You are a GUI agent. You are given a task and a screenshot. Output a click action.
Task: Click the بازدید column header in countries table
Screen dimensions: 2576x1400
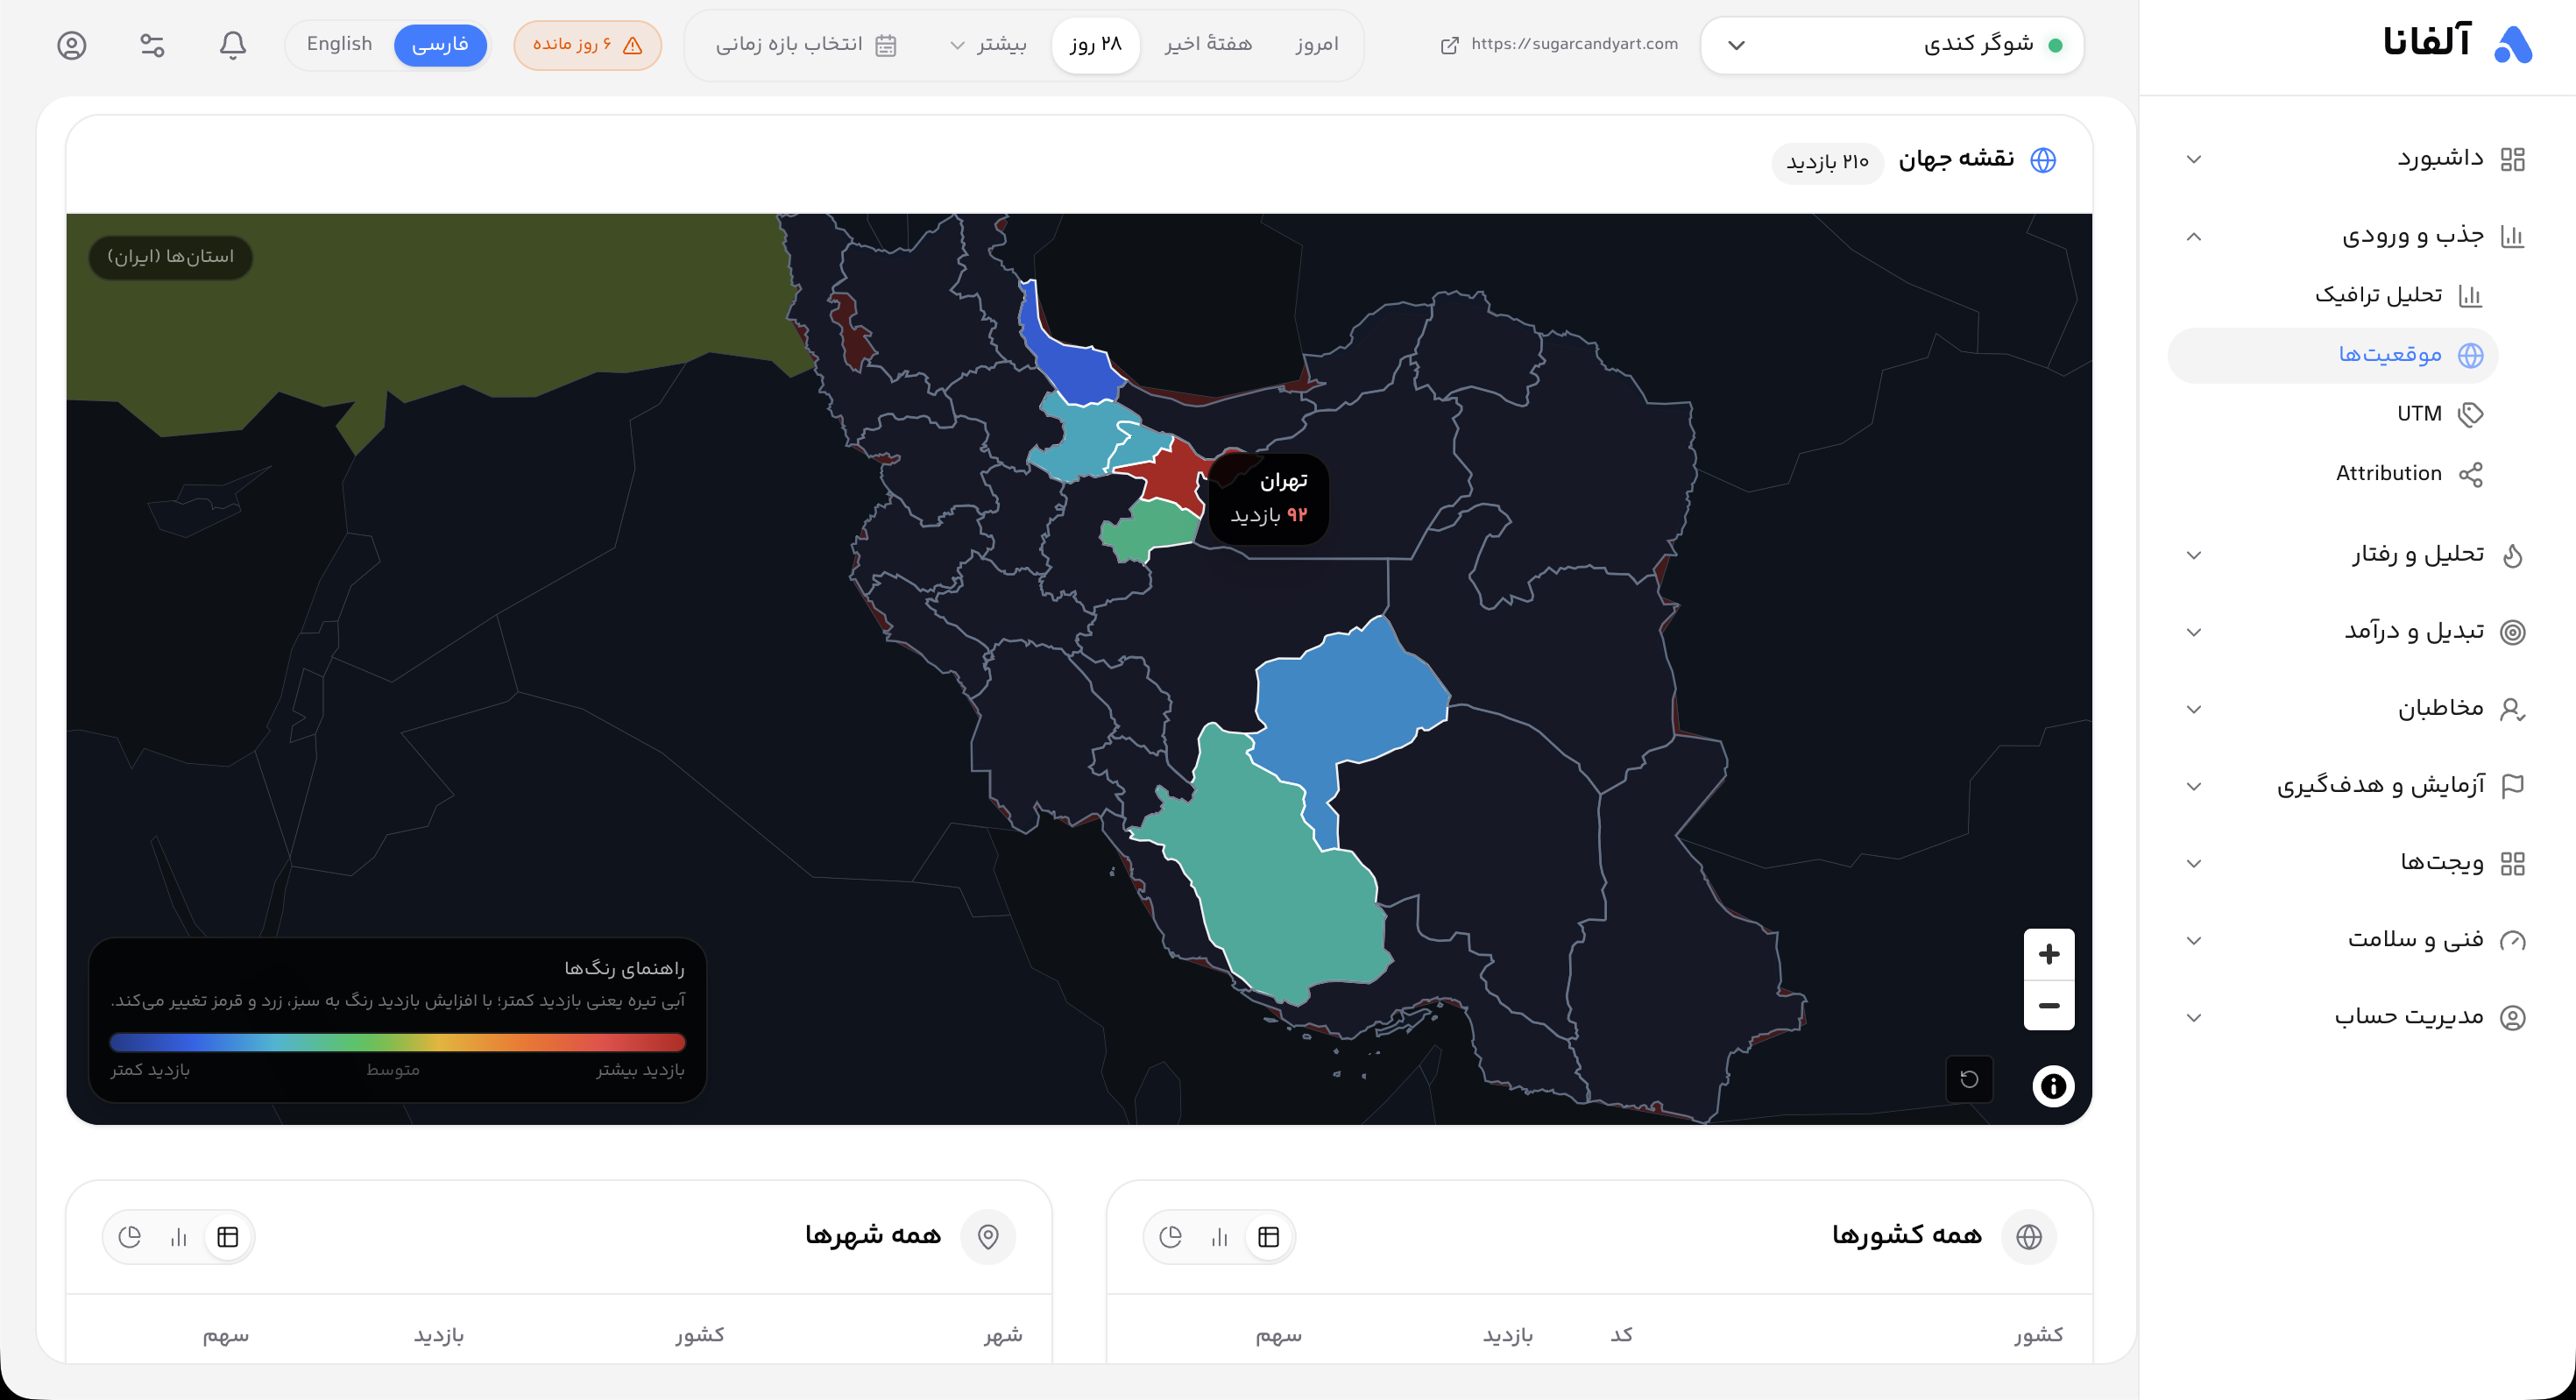1508,1335
